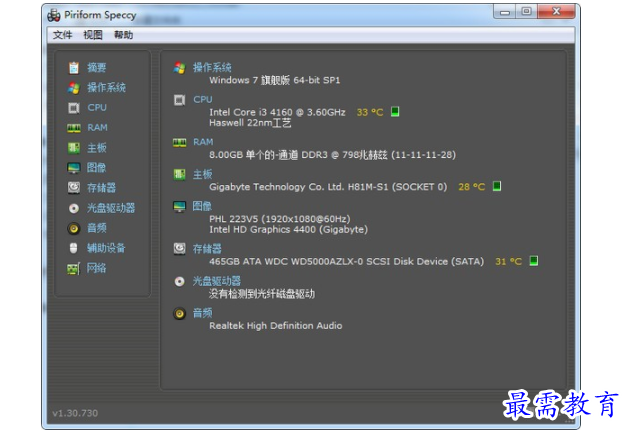The height and width of the screenshot is (436, 627).
Task: Click hard drive icon beside 存储器 in summary
Action: 180,249
